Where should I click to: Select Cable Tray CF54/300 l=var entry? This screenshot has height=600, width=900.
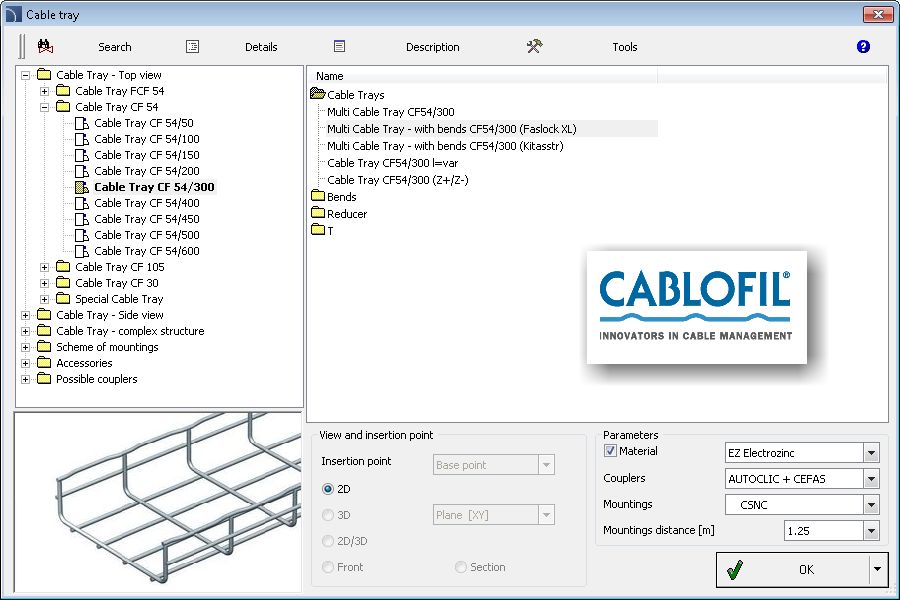coord(393,163)
